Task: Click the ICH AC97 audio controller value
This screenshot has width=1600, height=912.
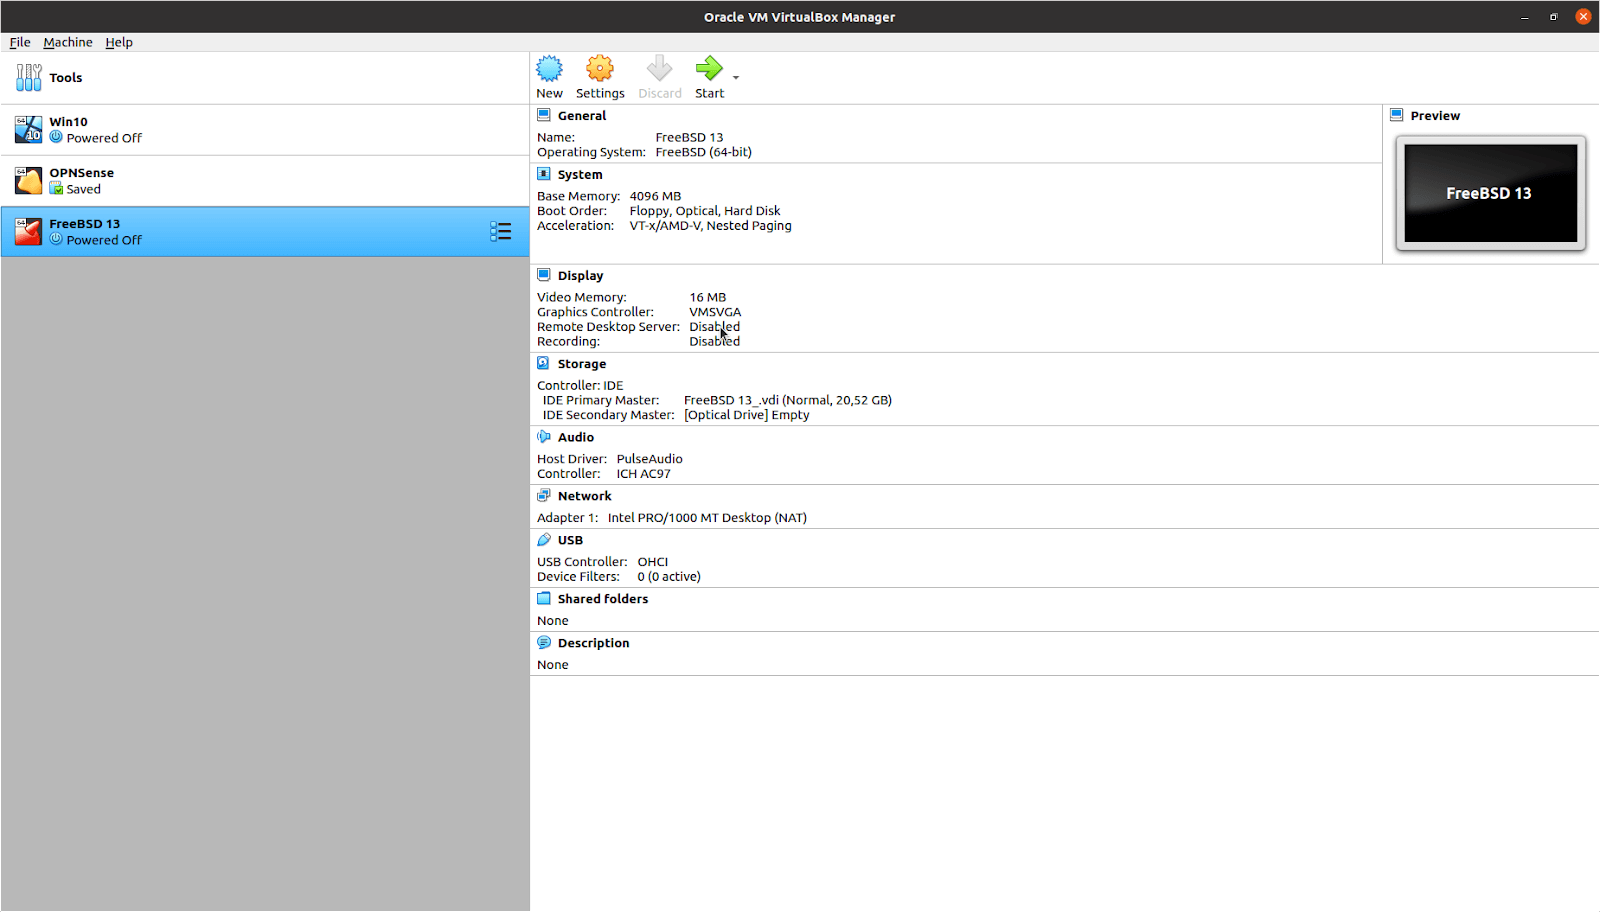Action: tap(643, 474)
